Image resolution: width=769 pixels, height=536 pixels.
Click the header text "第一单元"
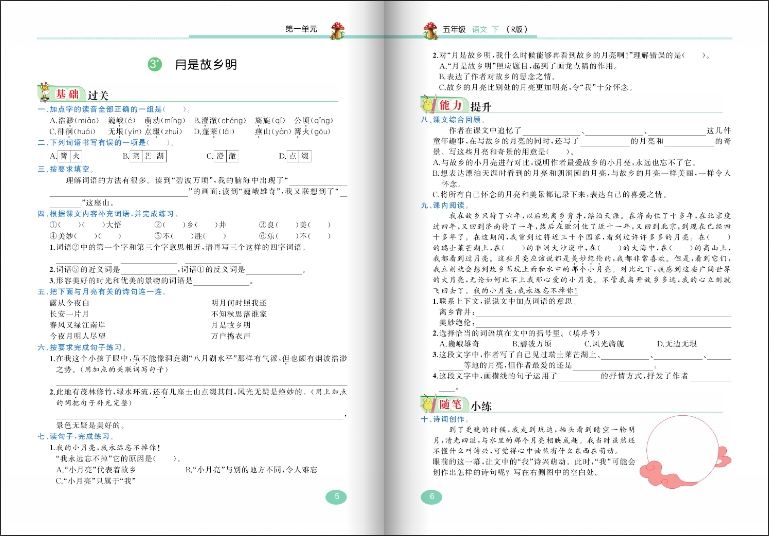tap(301, 29)
